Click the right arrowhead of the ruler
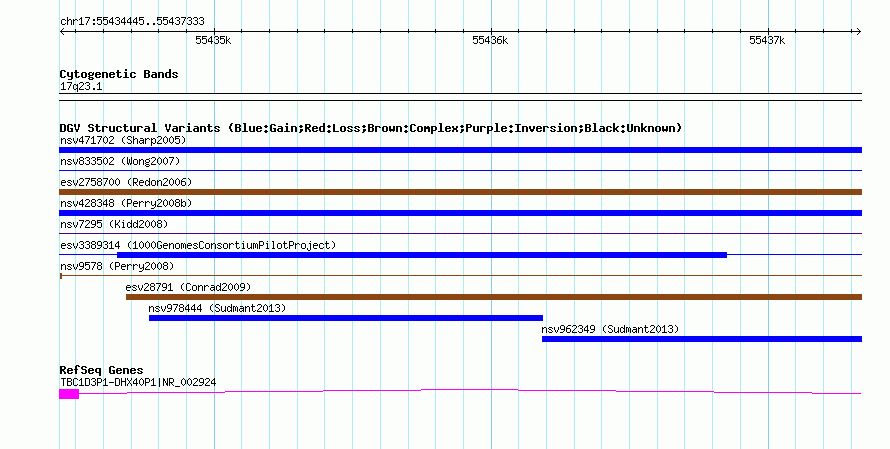Viewport: 890px width, 449px height. pyautogui.click(x=859, y=32)
